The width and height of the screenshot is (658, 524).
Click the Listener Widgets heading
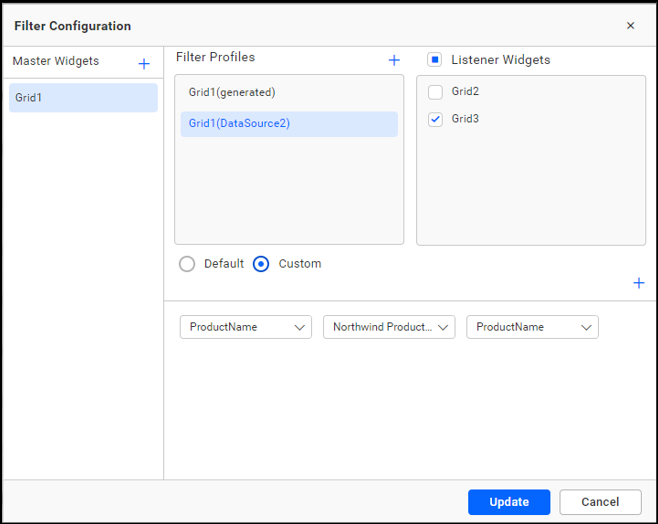click(x=501, y=60)
